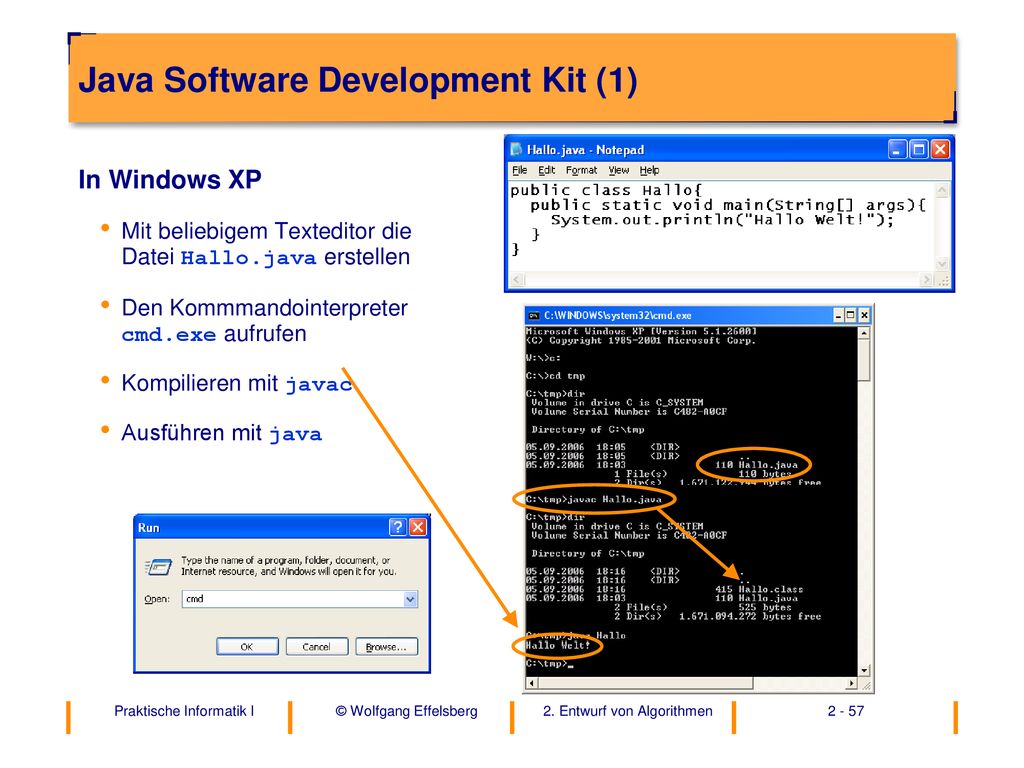Screen dimensions: 1024x768
Task: Click the 'Hallo Welt!' output line
Action: [x=558, y=645]
